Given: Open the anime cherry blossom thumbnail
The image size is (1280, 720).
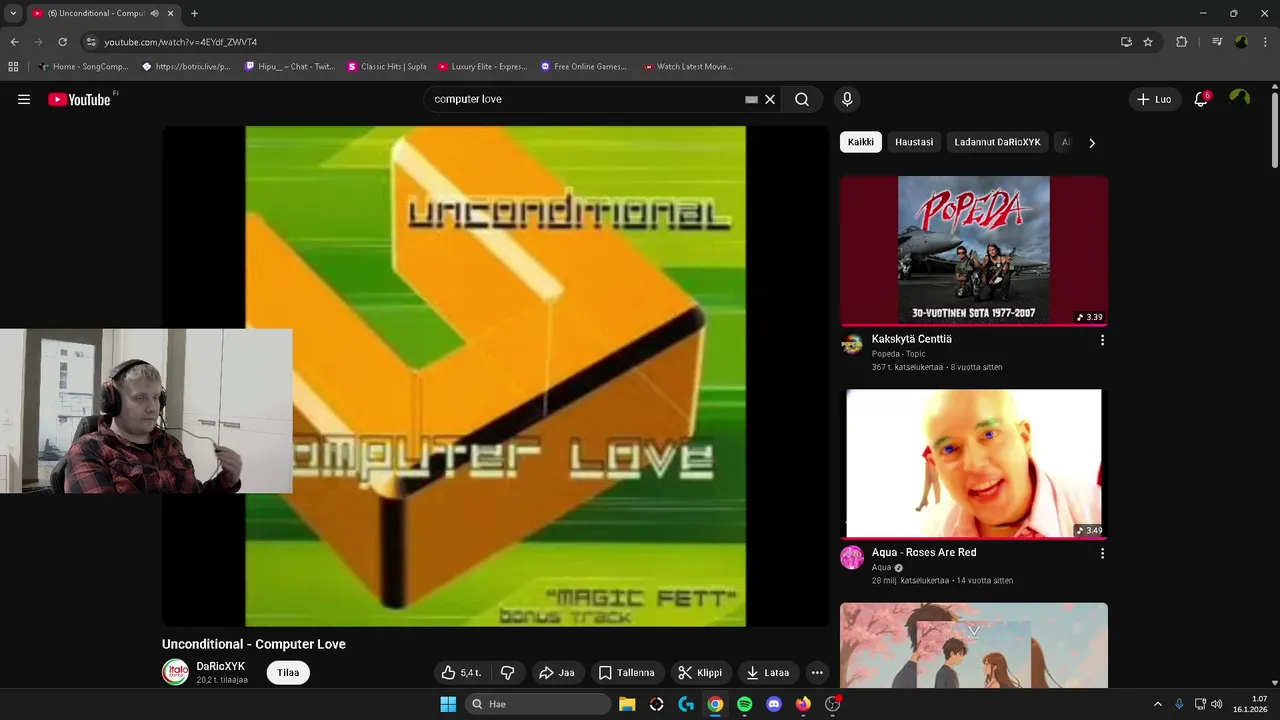Looking at the screenshot, I should coord(974,645).
